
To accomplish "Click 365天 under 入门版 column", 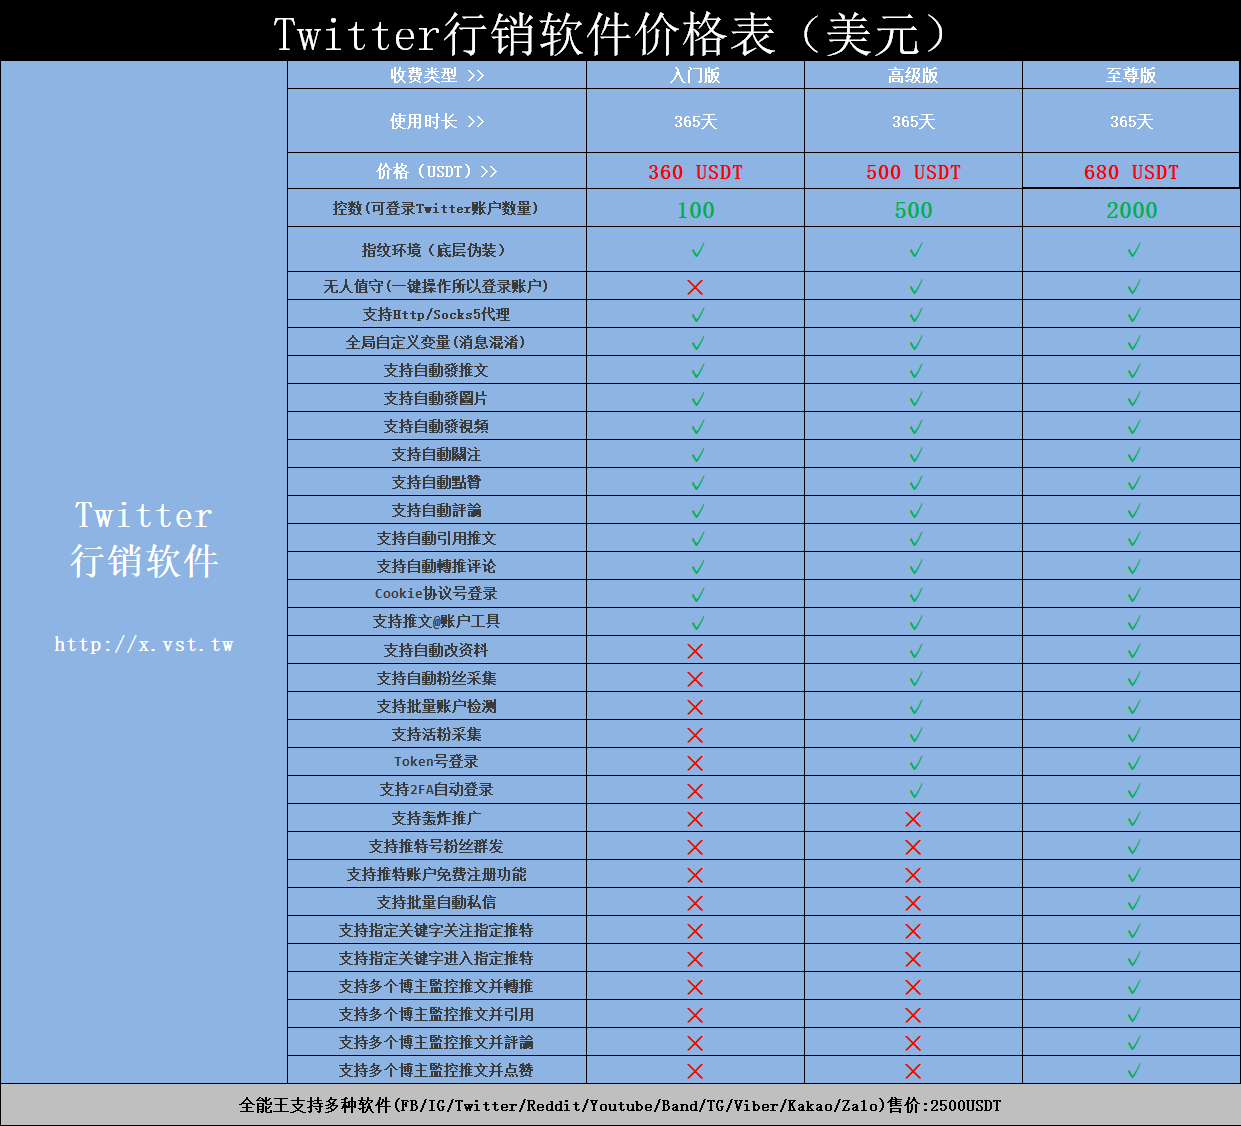I will [695, 121].
